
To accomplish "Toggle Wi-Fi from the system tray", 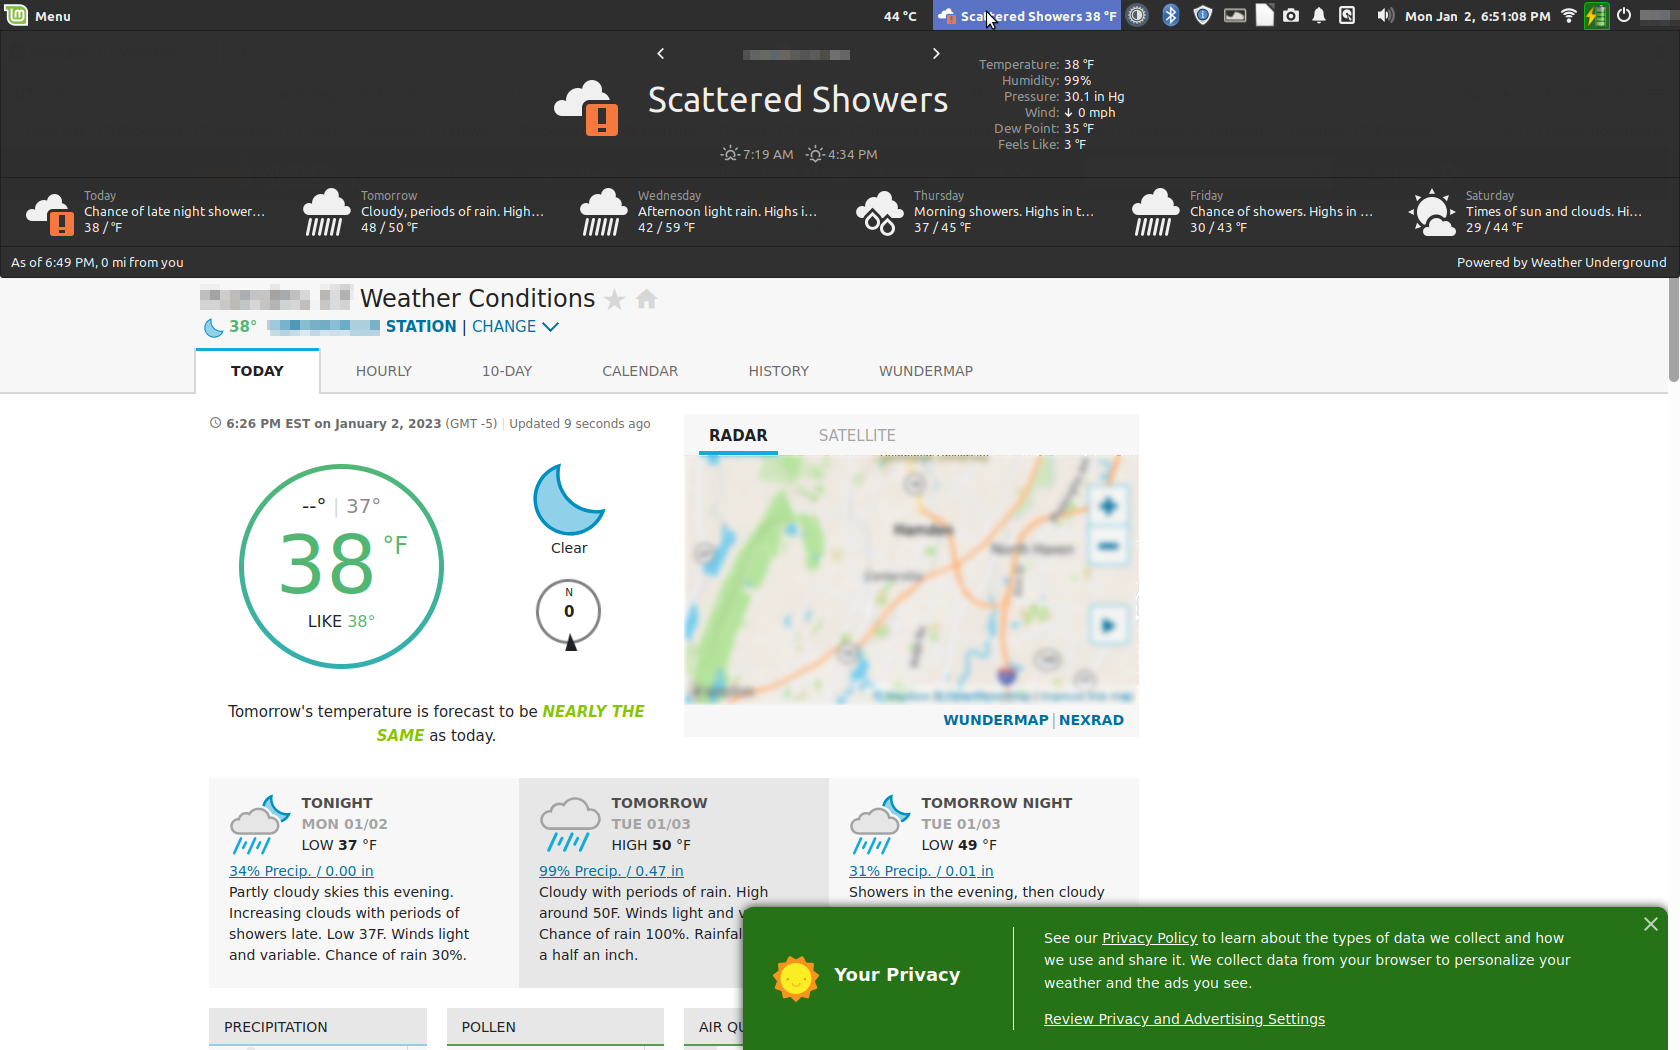I will tap(1567, 15).
